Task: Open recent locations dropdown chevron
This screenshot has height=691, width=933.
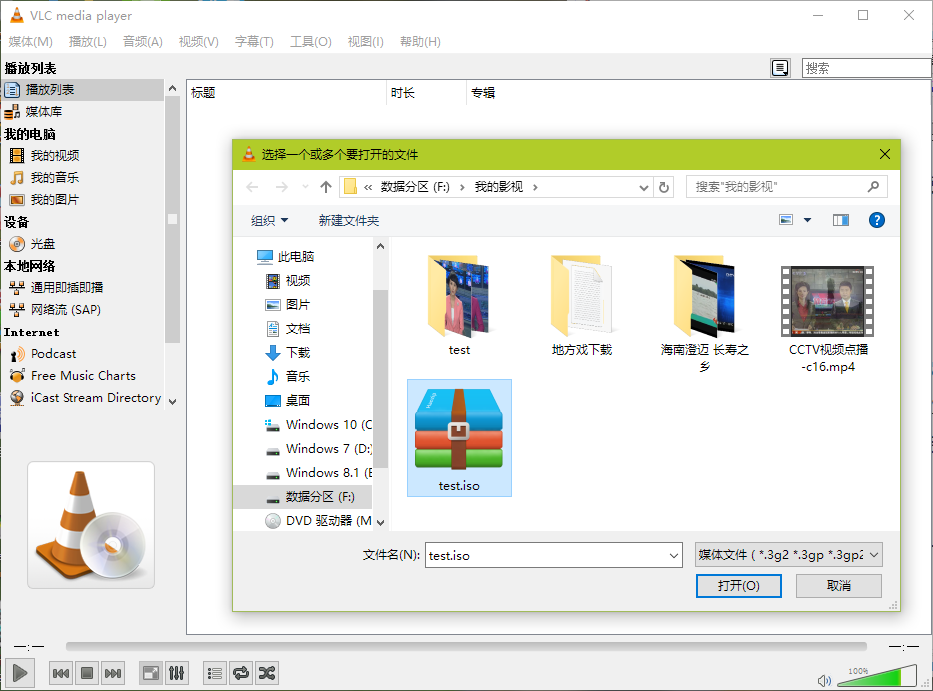Action: [x=305, y=187]
